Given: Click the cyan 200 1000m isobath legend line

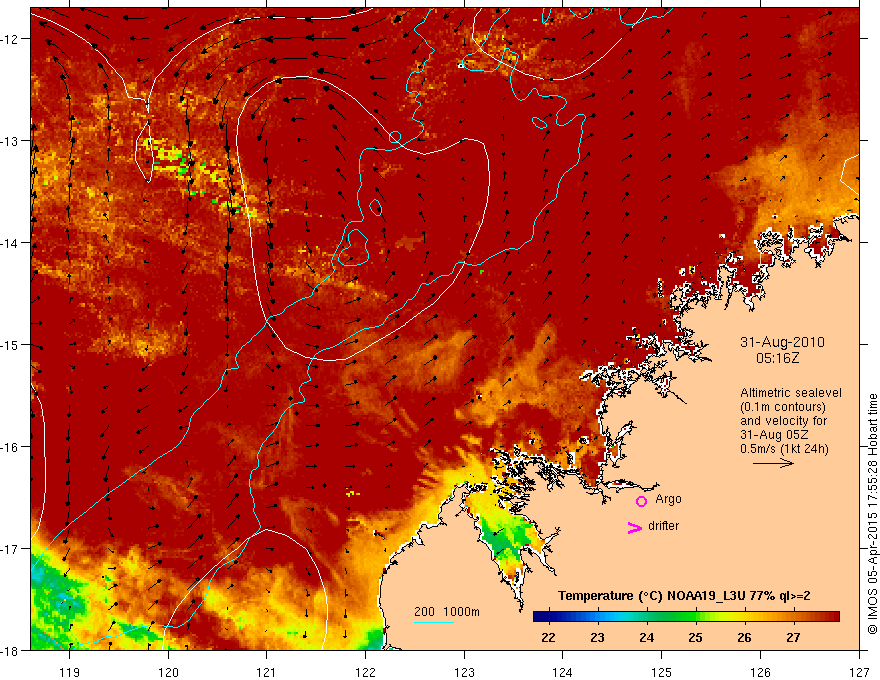Looking at the screenshot, I should pos(434,622).
